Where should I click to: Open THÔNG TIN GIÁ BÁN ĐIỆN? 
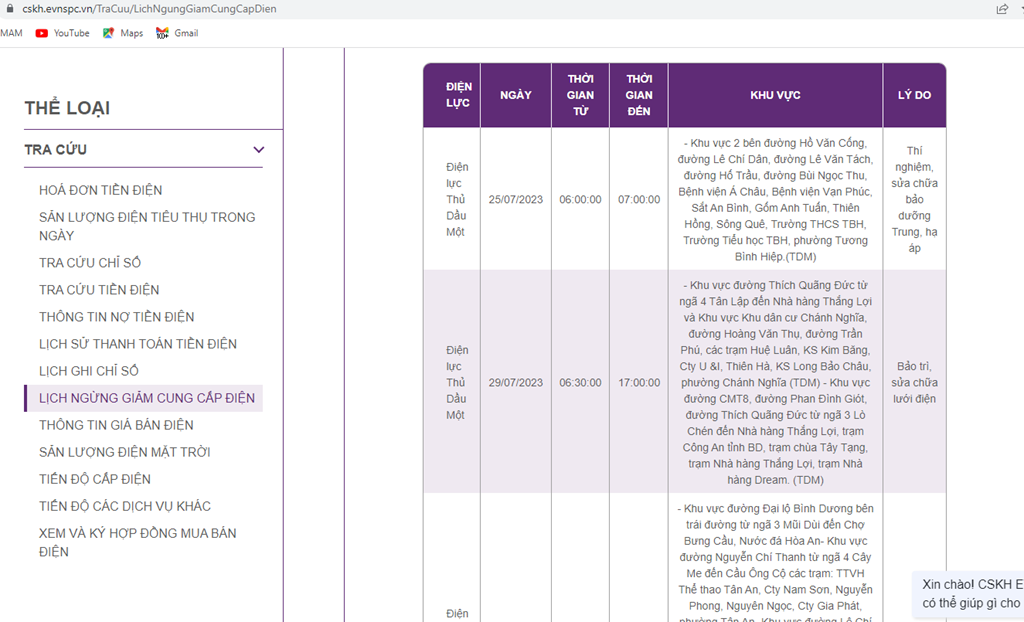click(x=116, y=425)
